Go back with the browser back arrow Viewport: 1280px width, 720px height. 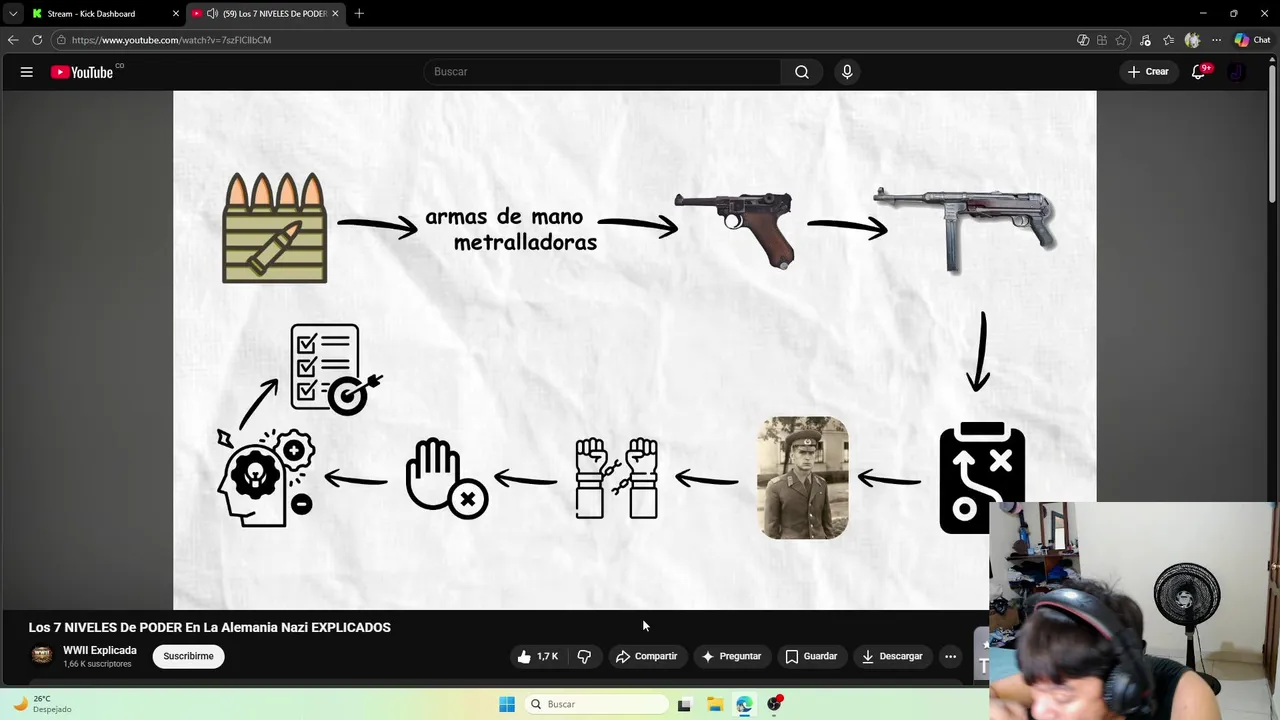coord(13,40)
